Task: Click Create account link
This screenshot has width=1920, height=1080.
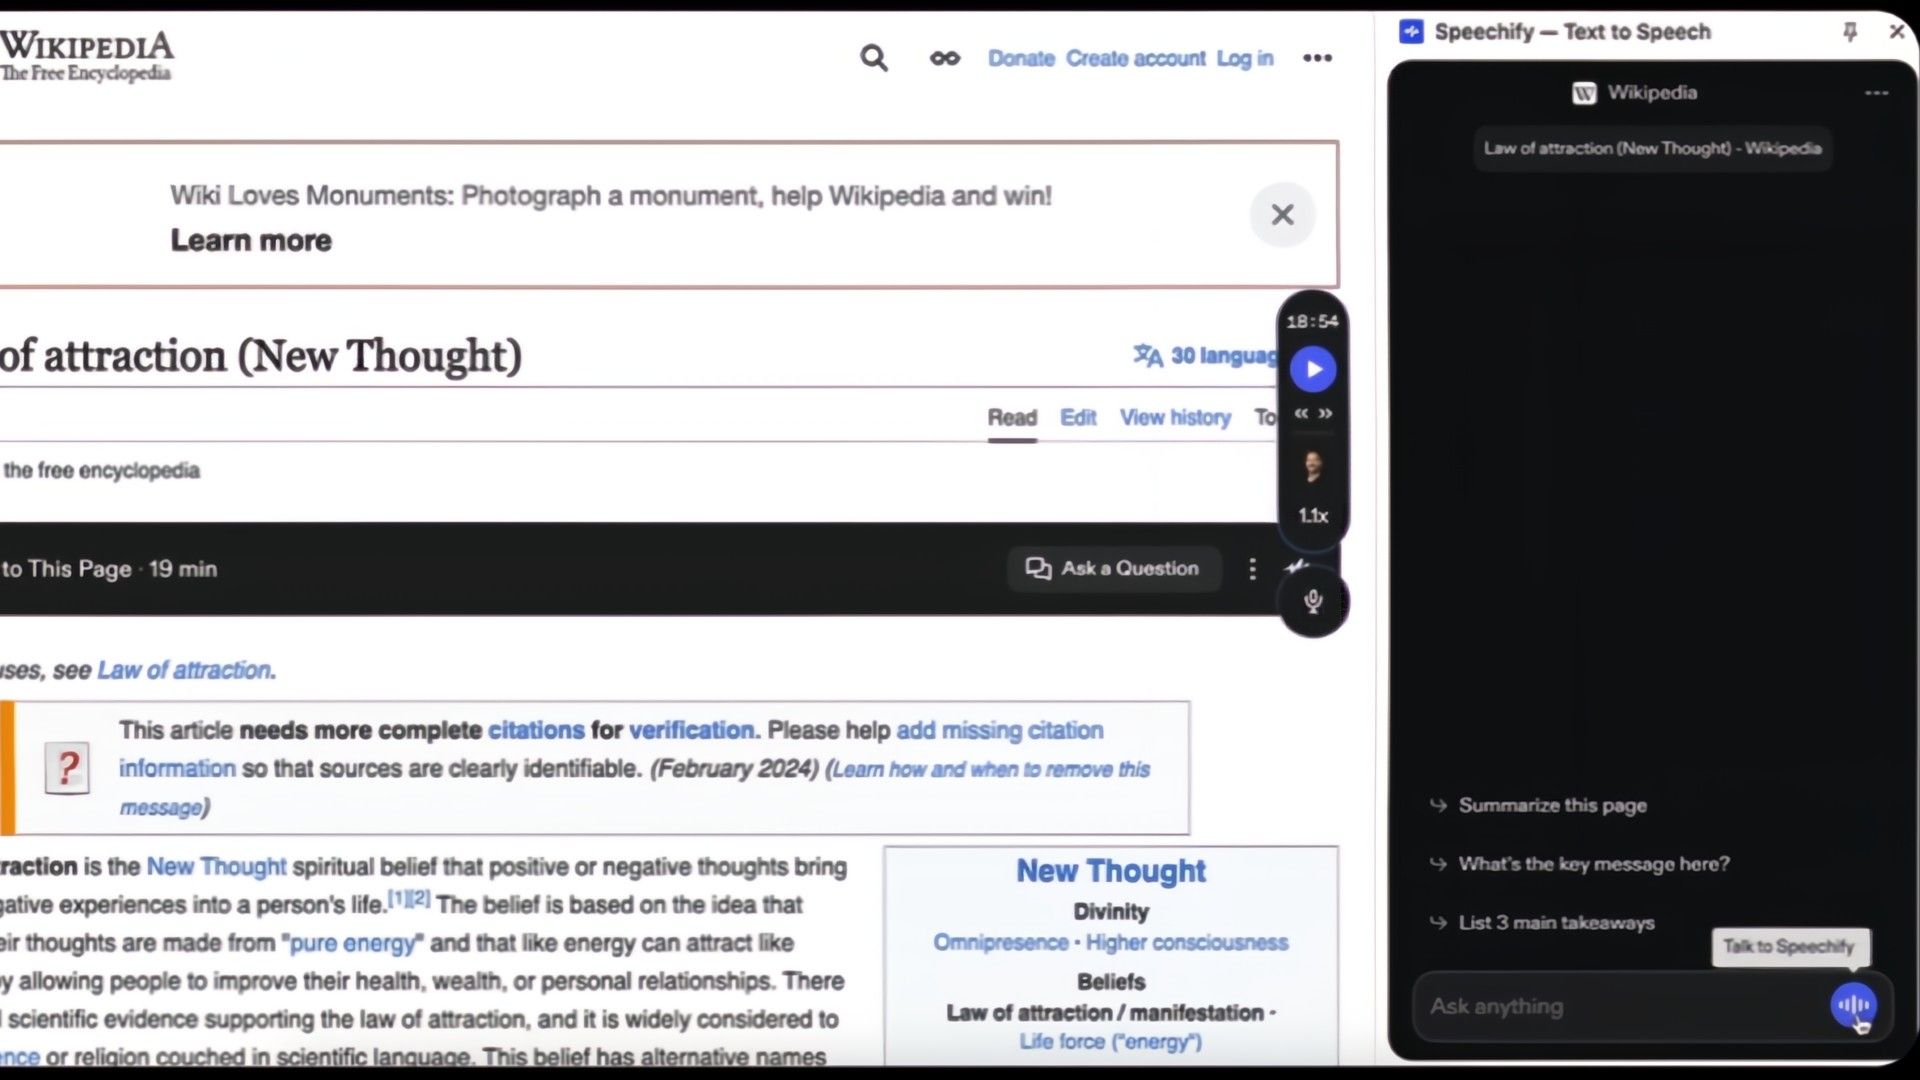Action: pyautogui.click(x=1136, y=58)
